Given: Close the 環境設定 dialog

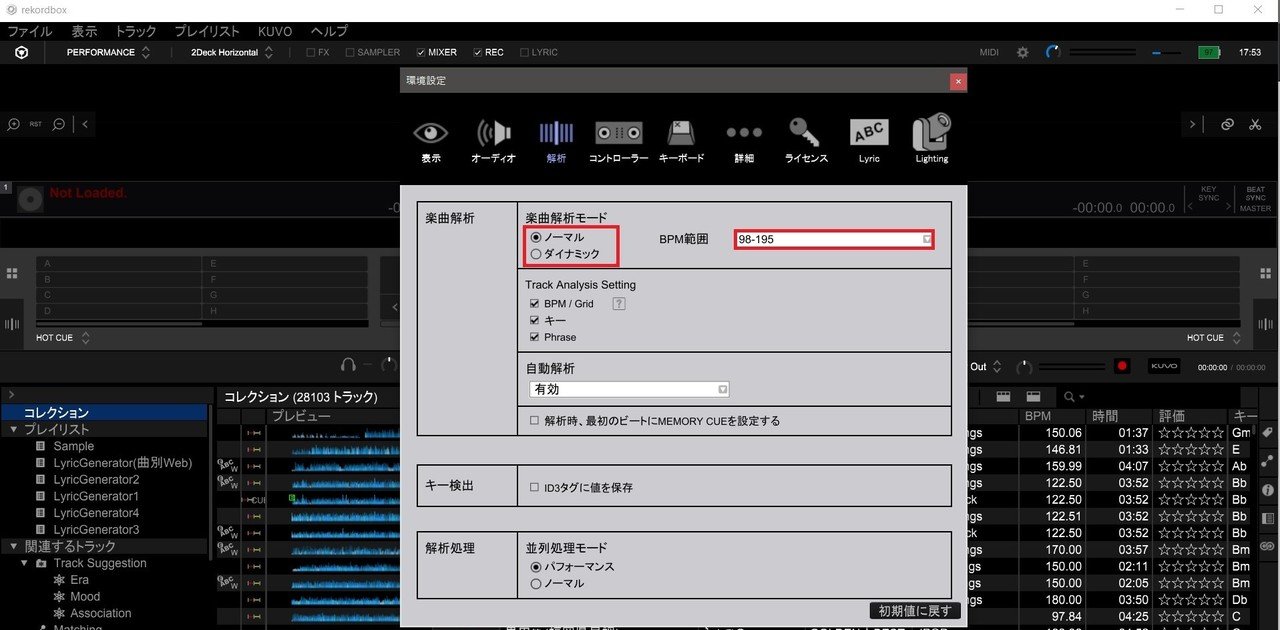Looking at the screenshot, I should (x=958, y=81).
